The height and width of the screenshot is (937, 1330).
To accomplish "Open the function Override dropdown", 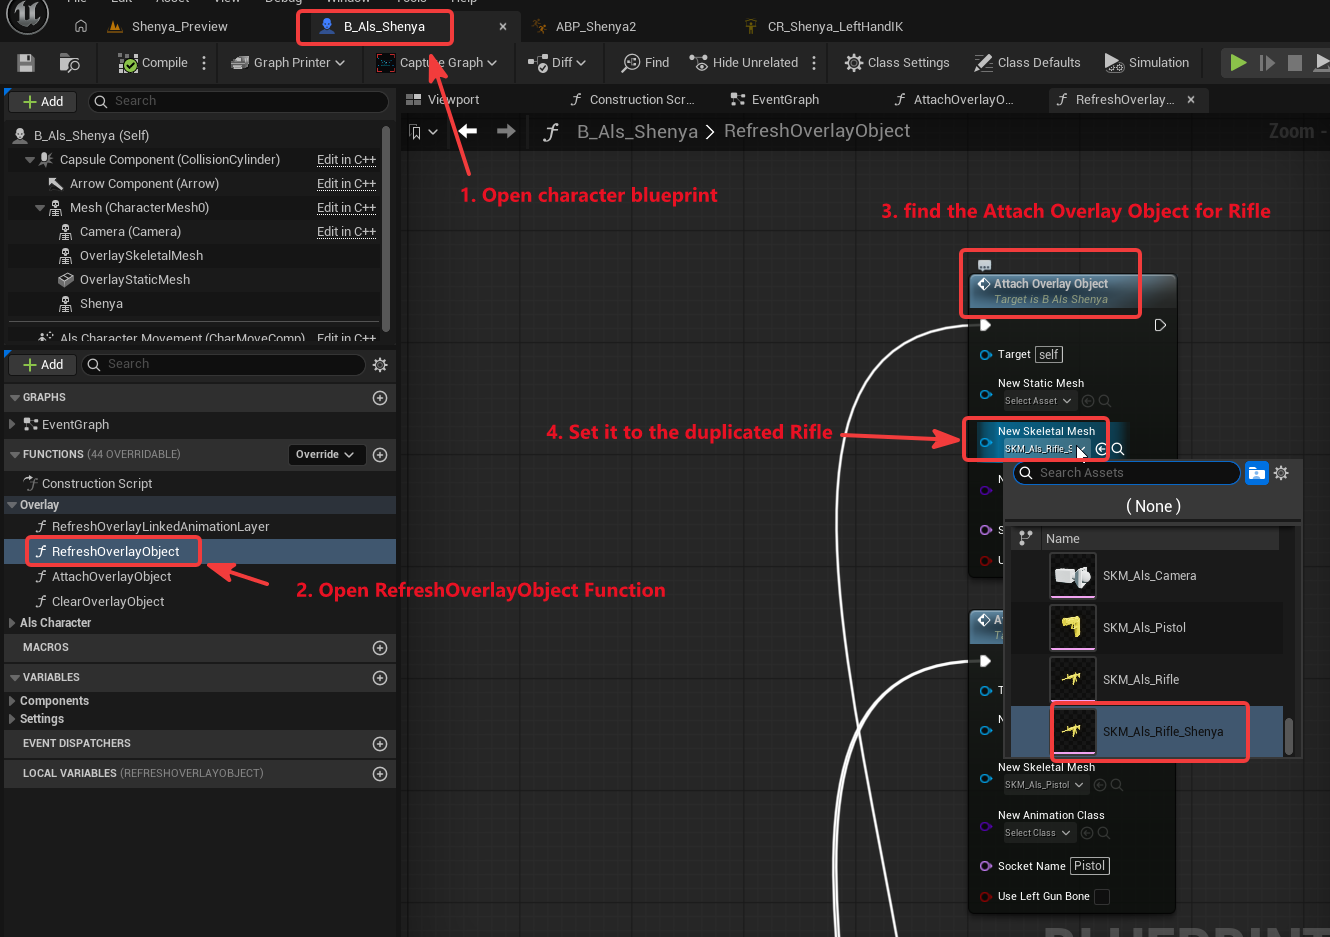I will [x=326, y=455].
